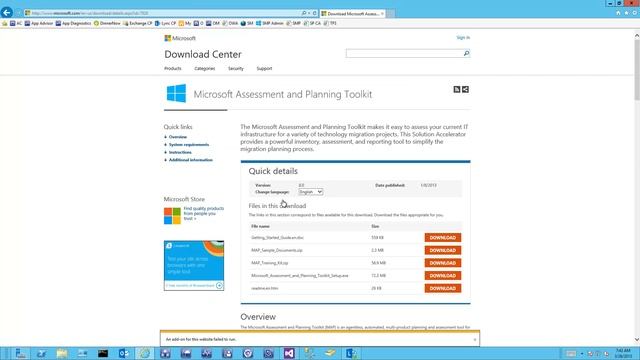The width and height of the screenshot is (640, 360).
Task: Open the SP CA bookmark
Action: click(x=312, y=23)
